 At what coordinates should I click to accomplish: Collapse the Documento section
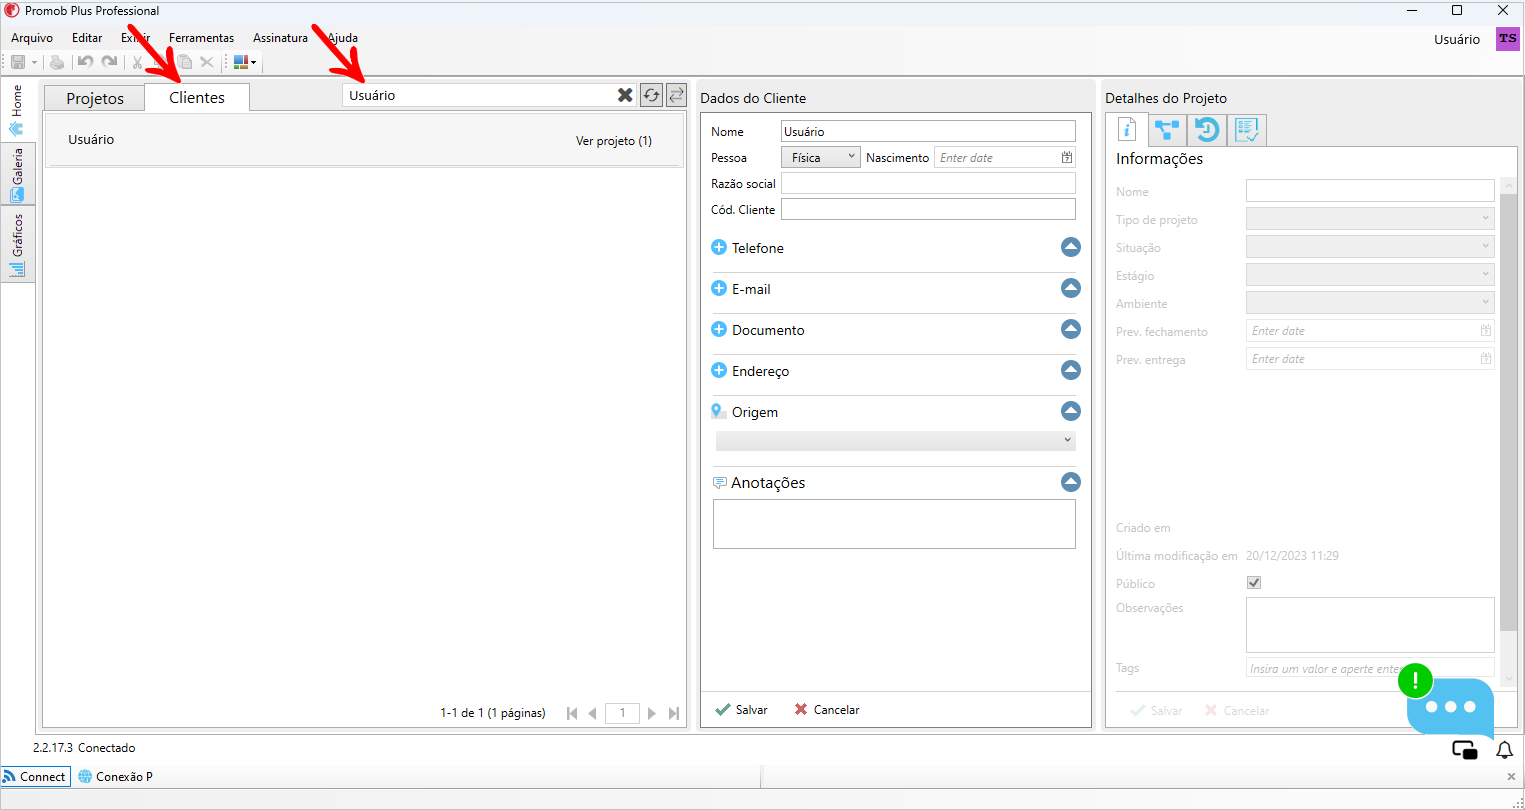(1071, 329)
